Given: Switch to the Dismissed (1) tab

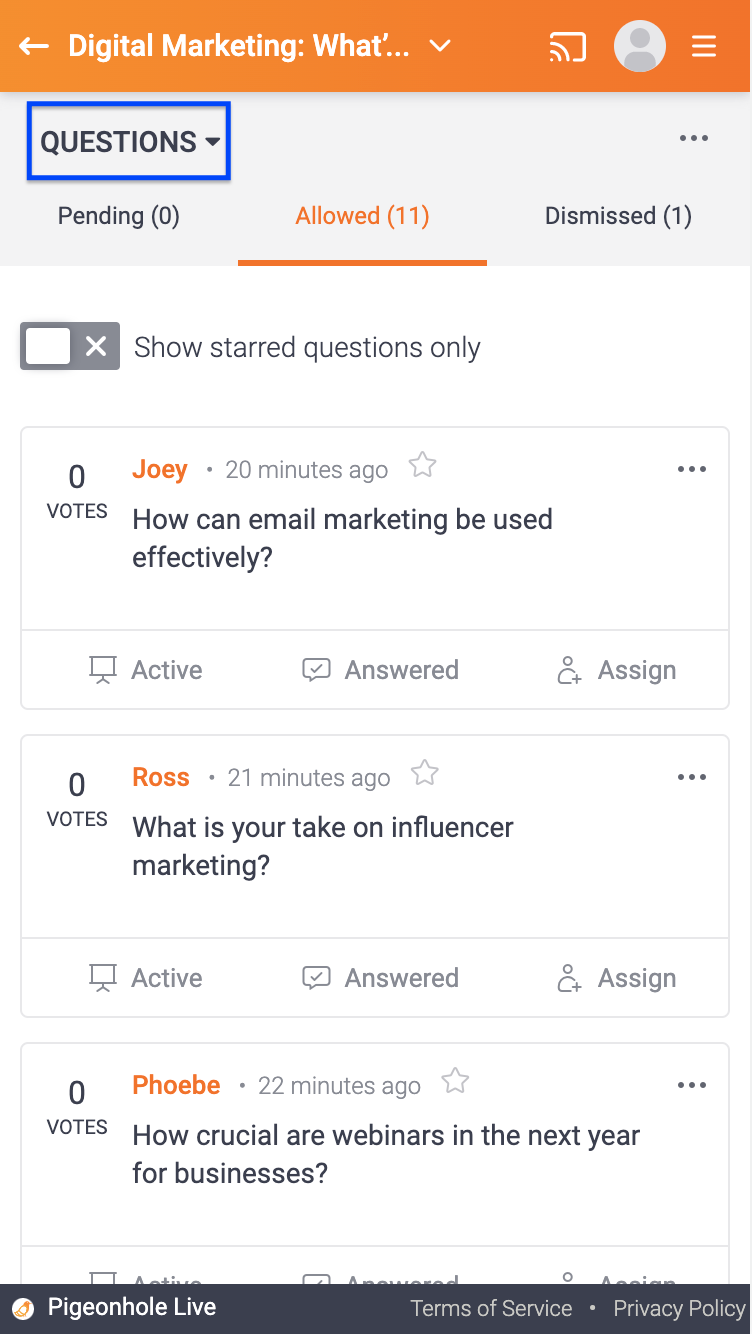Looking at the screenshot, I should 618,216.
